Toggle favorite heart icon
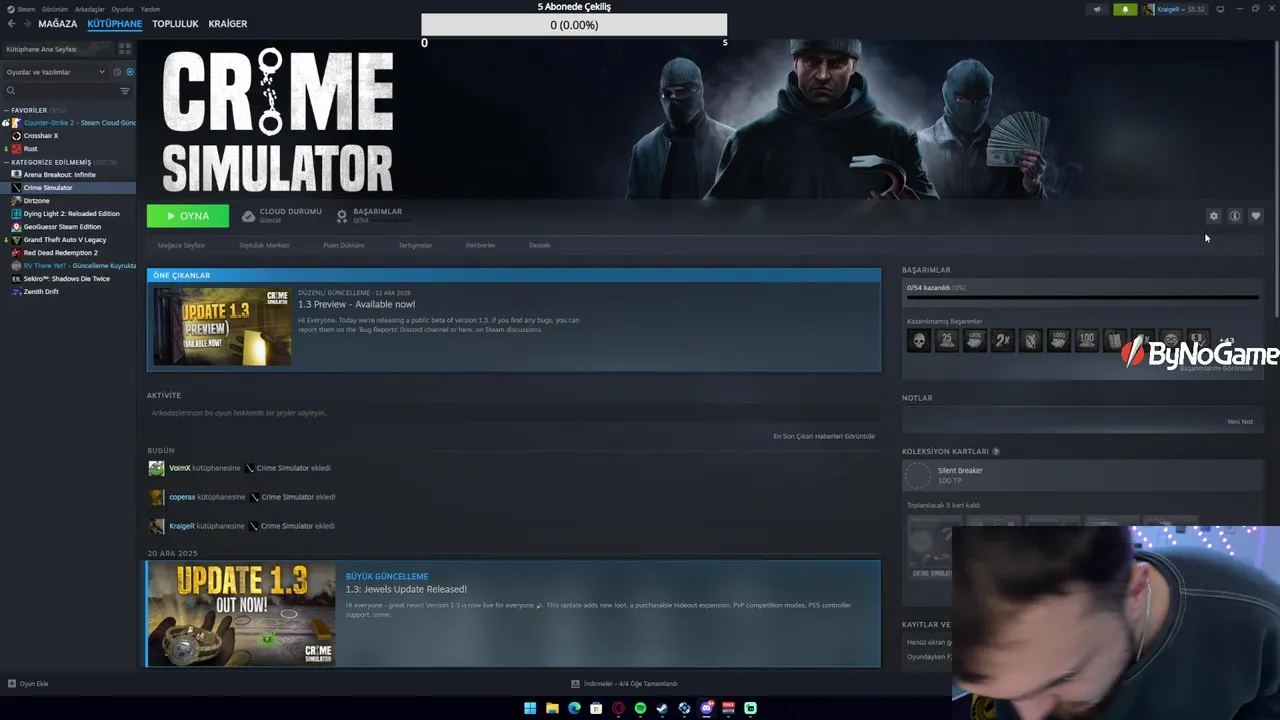 (x=1256, y=216)
